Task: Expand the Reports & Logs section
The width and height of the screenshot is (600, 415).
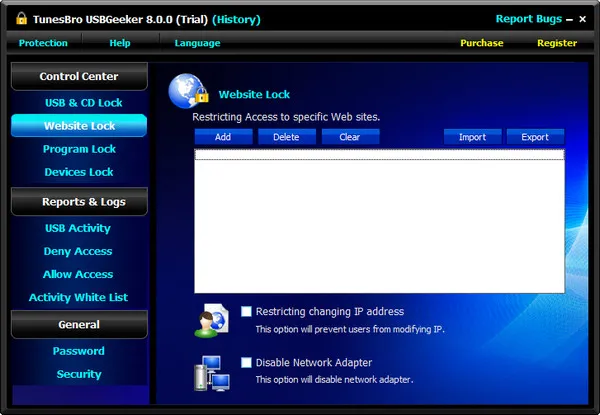Action: pos(79,202)
